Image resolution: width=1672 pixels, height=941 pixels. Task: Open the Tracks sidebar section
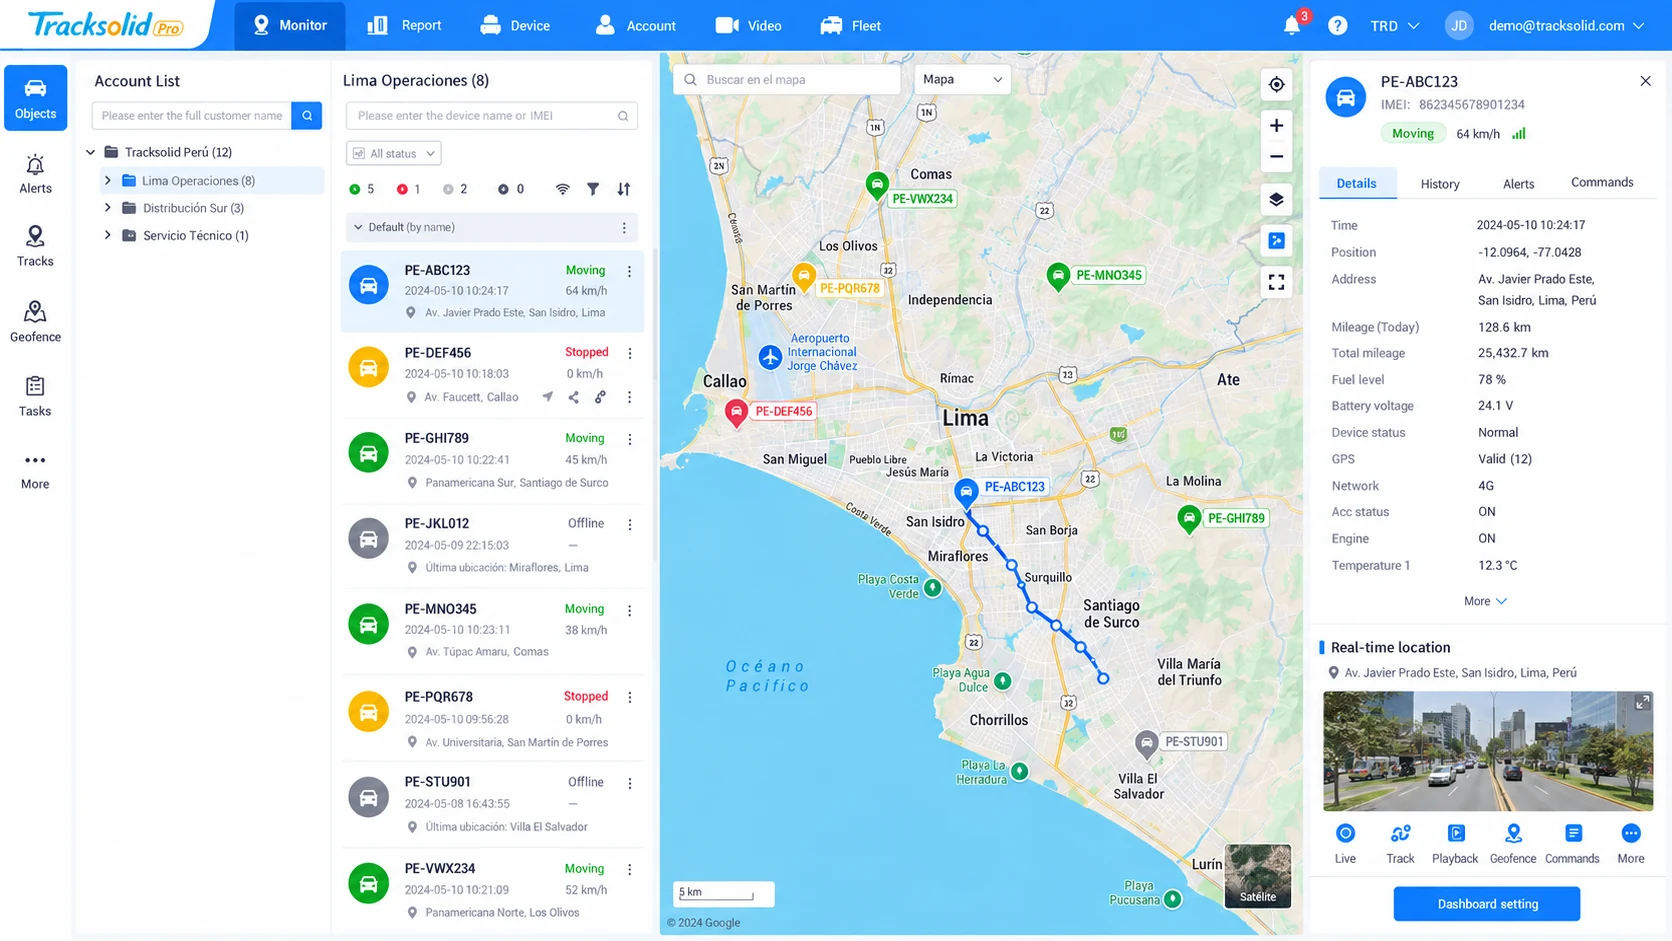pos(35,246)
